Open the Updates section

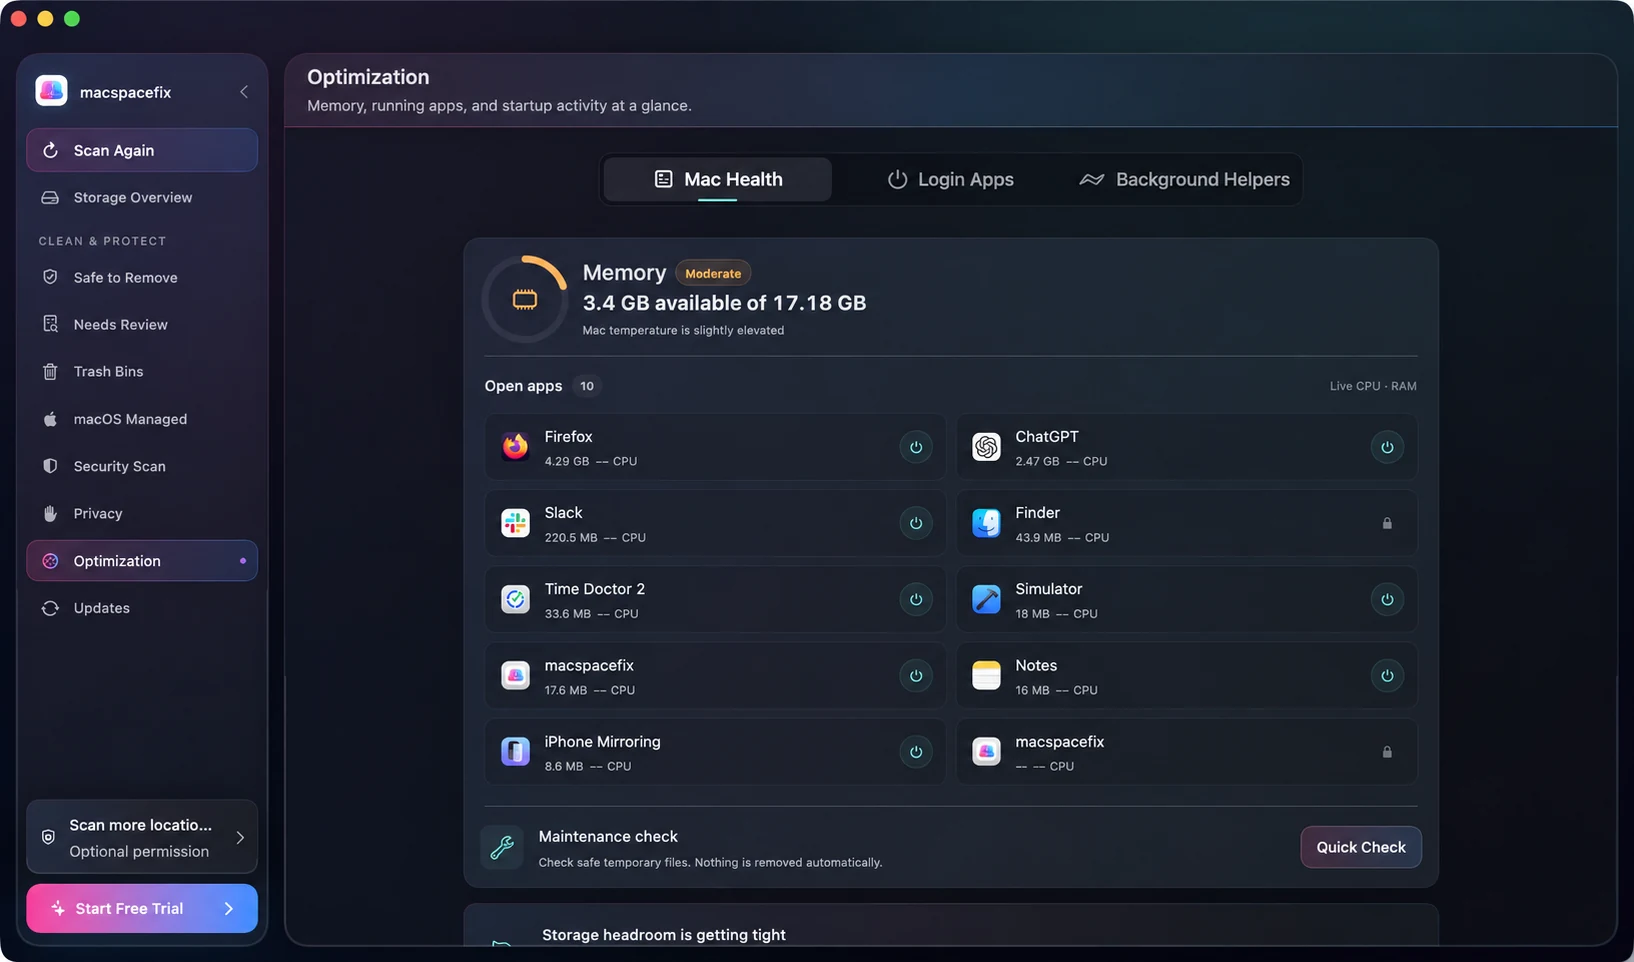tap(142, 608)
